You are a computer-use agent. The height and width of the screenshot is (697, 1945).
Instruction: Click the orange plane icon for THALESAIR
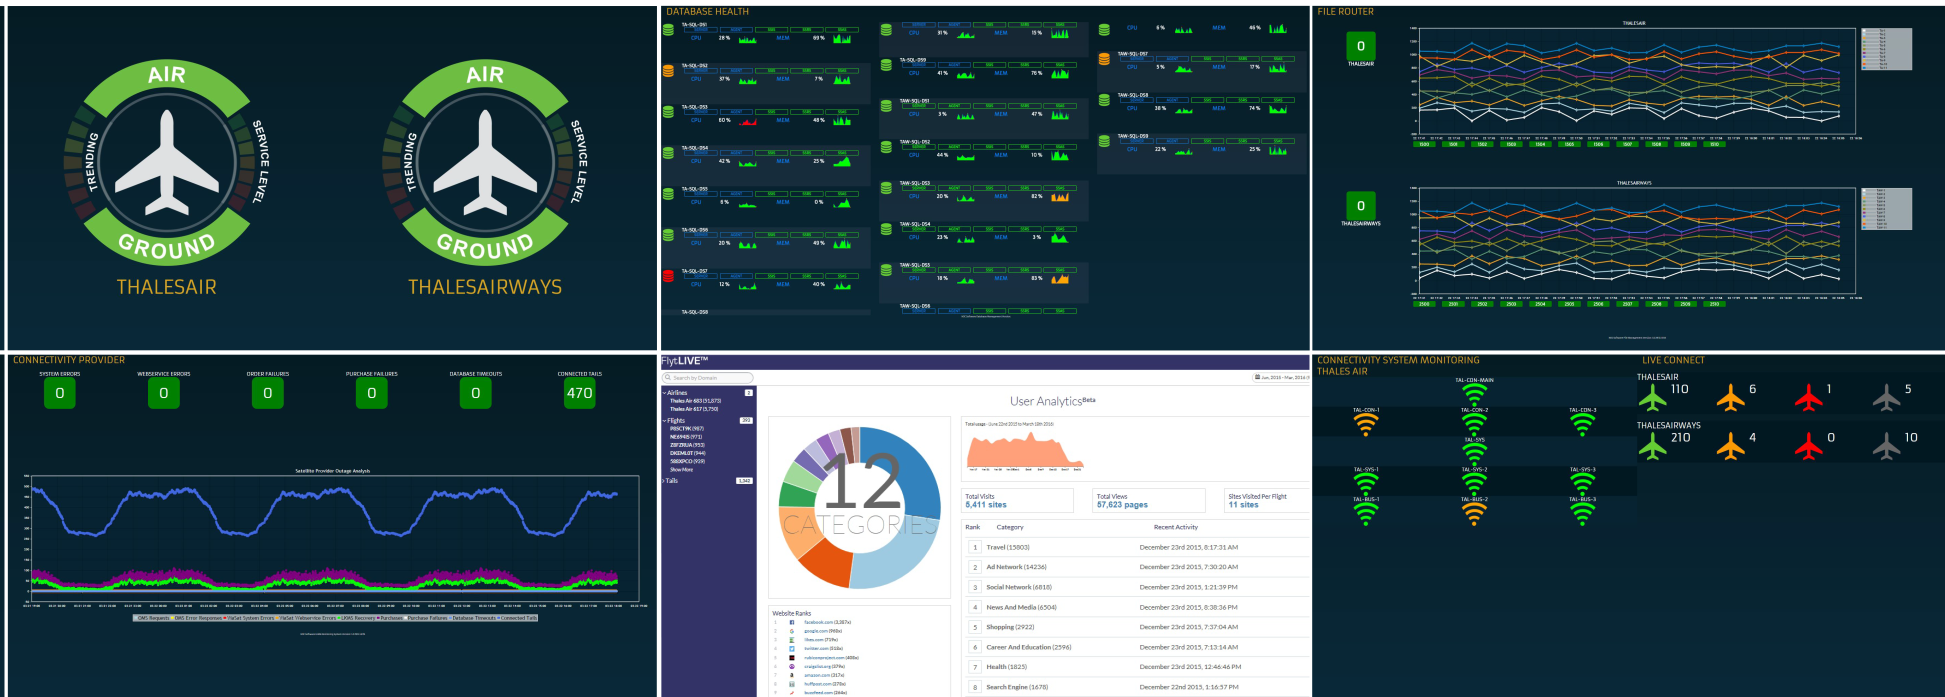tap(1731, 398)
